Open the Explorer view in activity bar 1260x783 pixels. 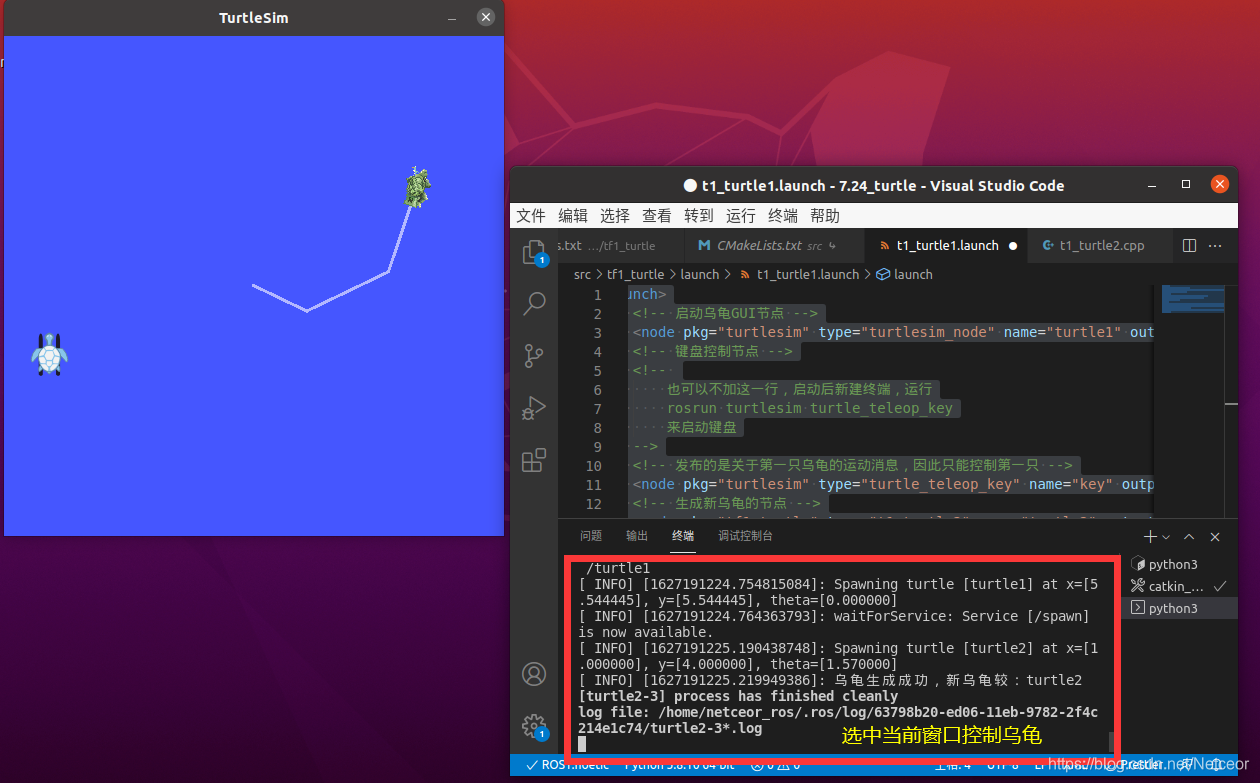coord(534,253)
